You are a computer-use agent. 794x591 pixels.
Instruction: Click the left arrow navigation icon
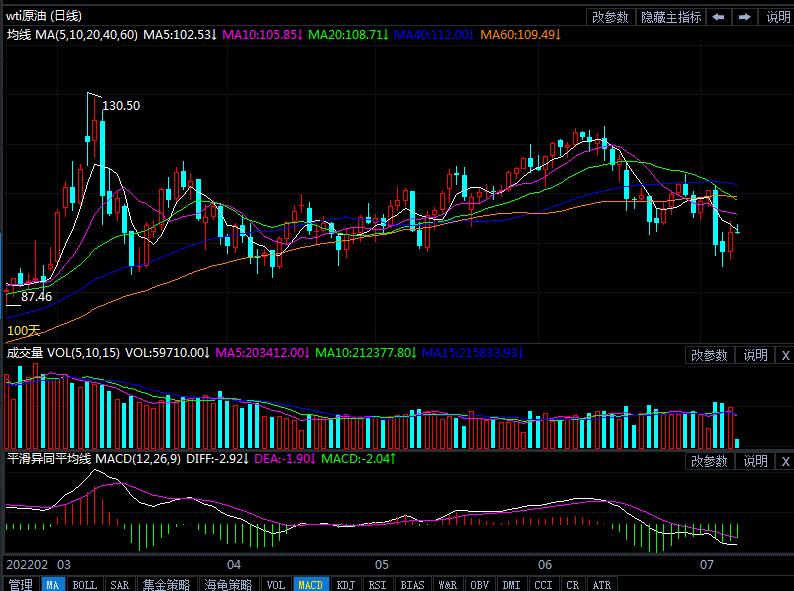[719, 17]
